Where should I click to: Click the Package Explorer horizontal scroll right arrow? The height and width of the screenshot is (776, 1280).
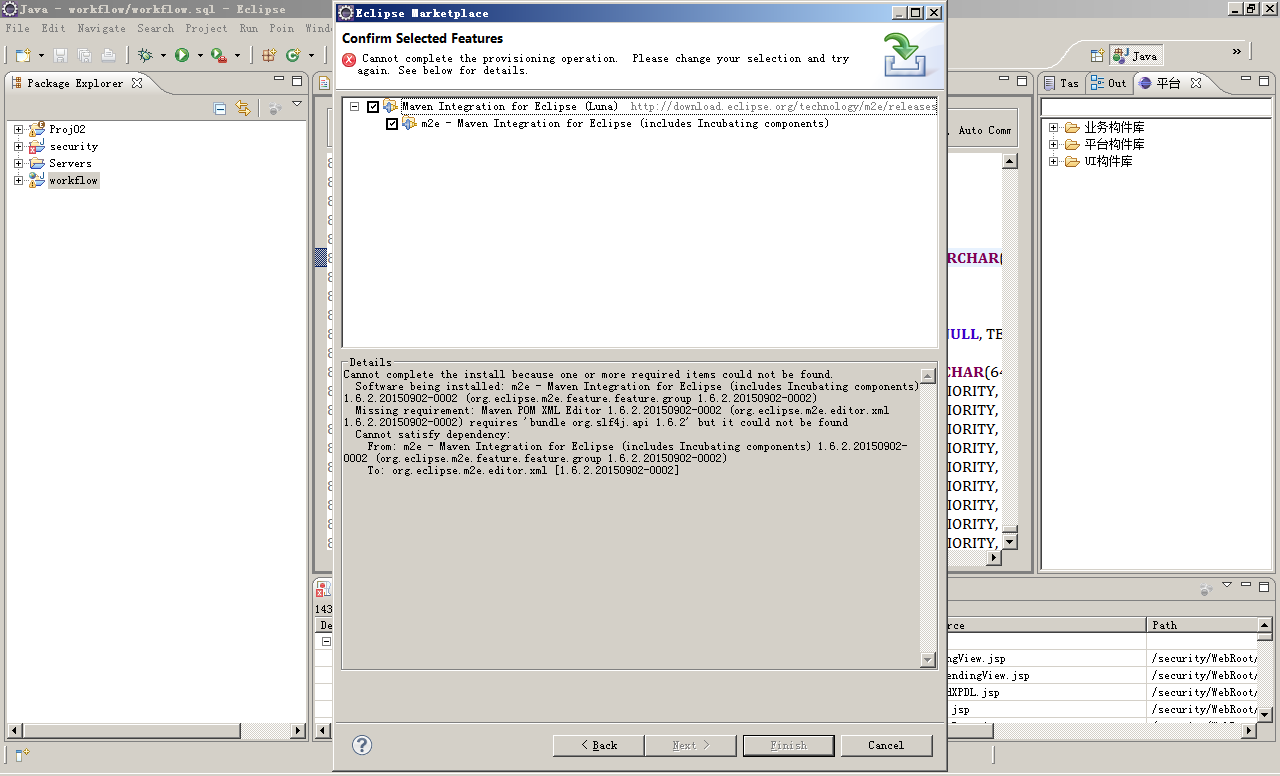coord(297,731)
